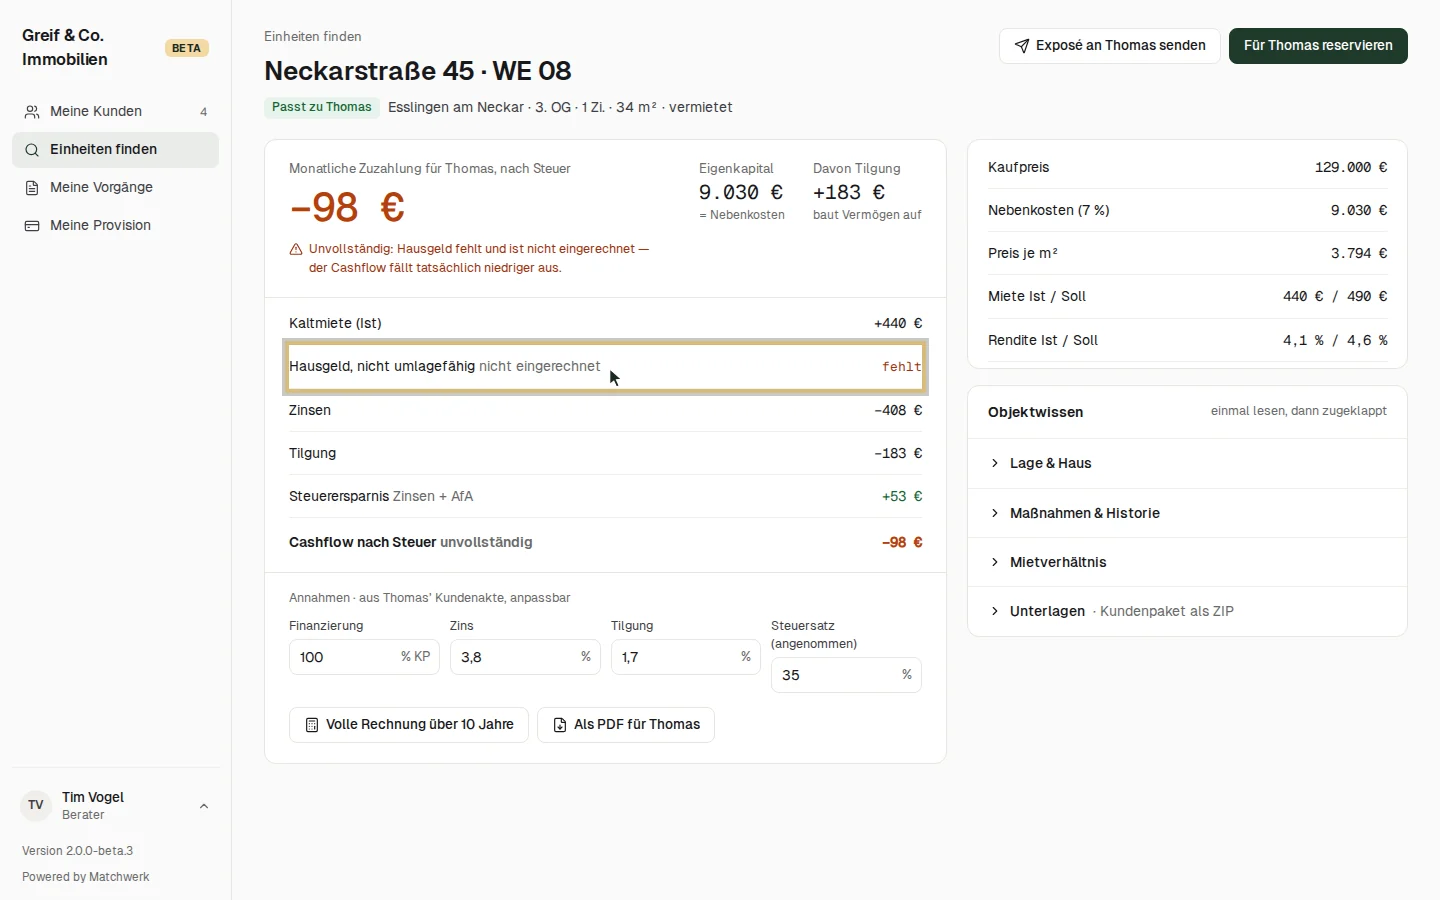Screen dimensions: 1440x900
Task: Click the warning triangle icon by Unvollständig
Action: (296, 249)
